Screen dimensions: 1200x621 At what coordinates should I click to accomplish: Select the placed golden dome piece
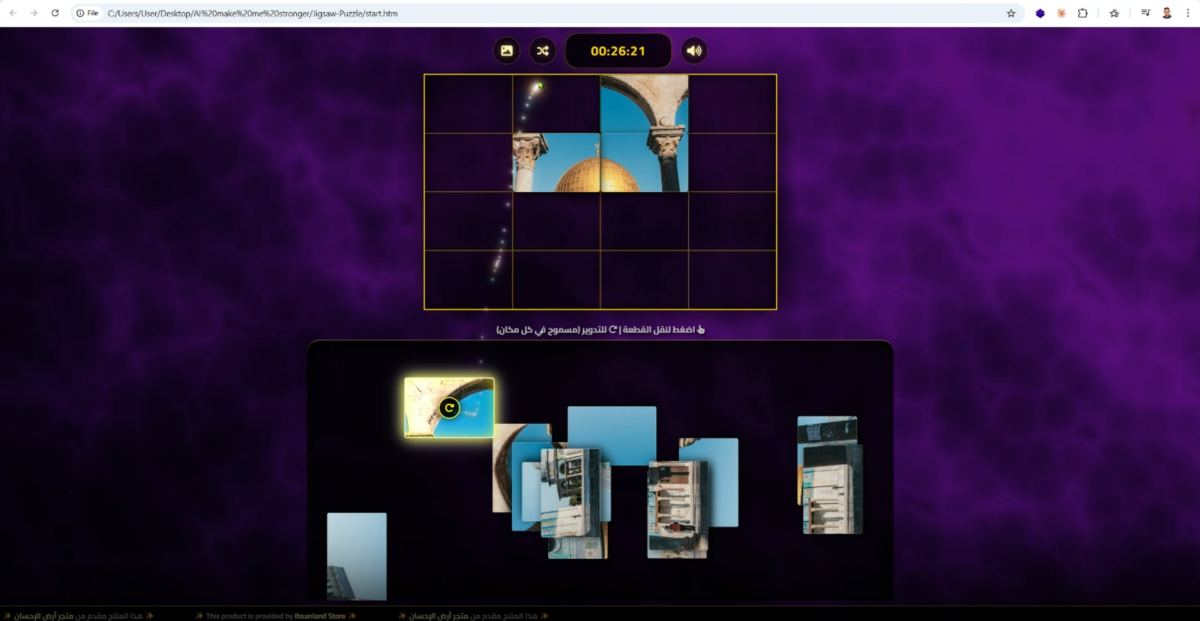click(x=556, y=162)
